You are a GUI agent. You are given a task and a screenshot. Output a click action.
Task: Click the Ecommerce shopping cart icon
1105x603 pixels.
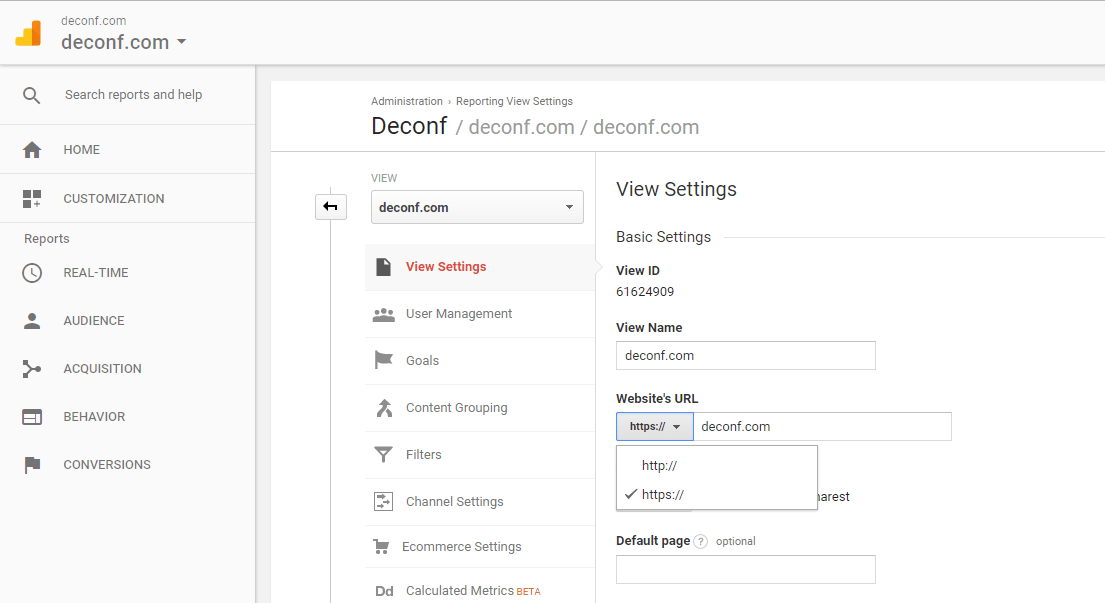(x=381, y=547)
